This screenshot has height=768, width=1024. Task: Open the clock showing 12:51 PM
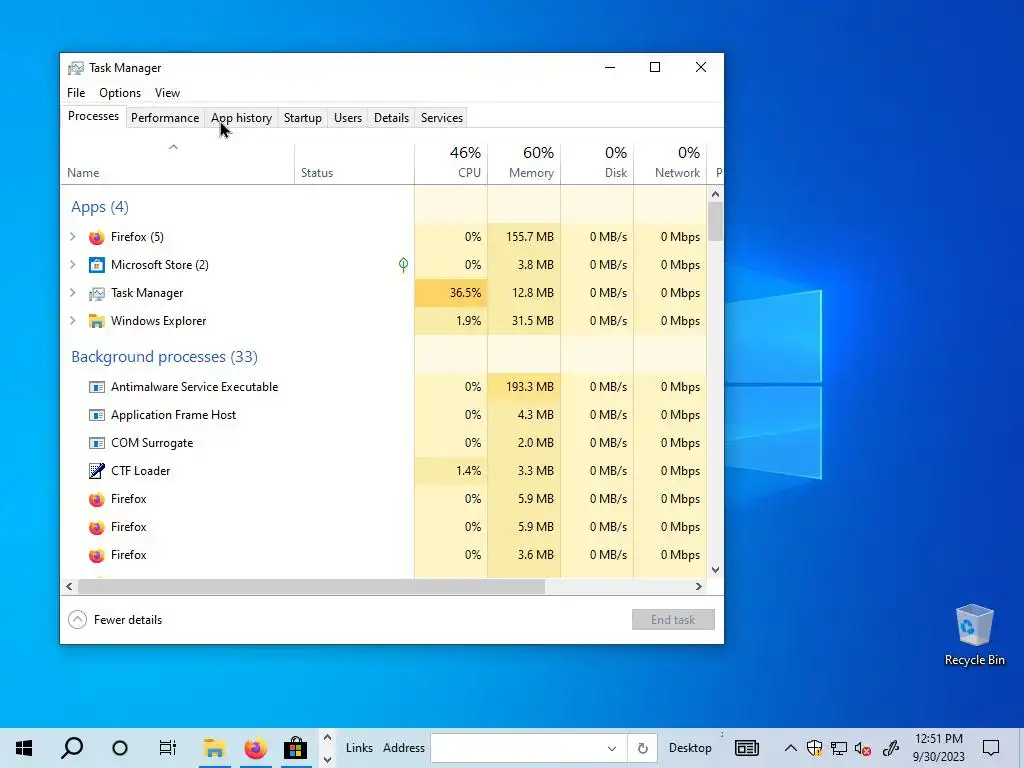pyautogui.click(x=938, y=748)
